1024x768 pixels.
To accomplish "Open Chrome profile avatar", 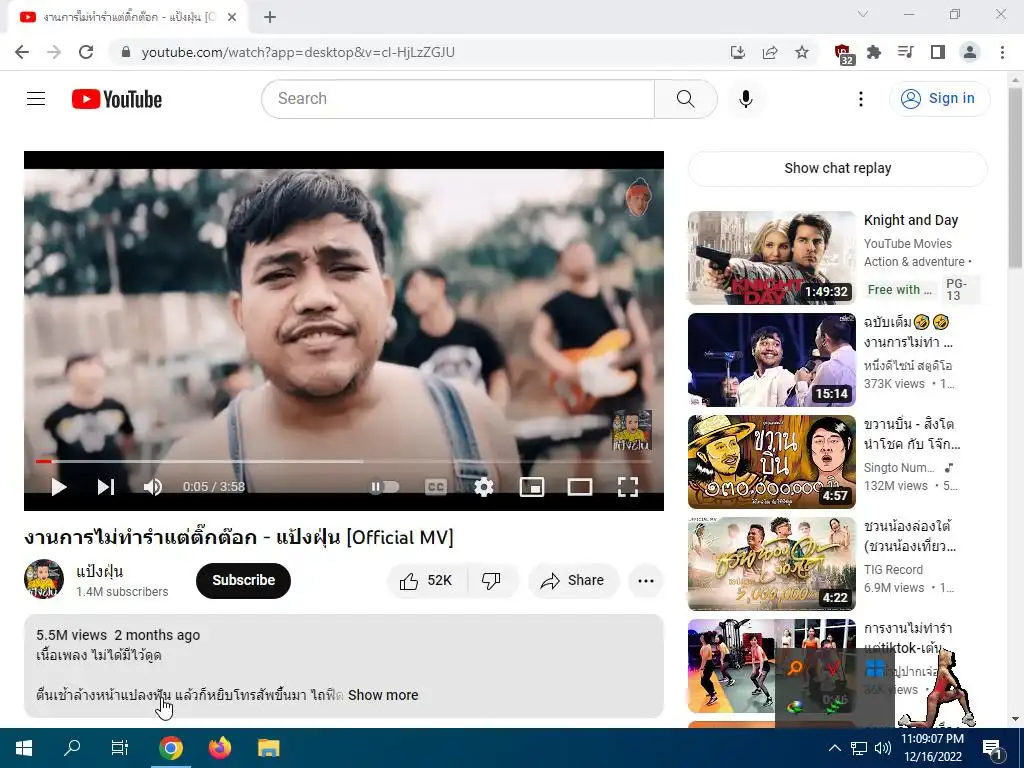I will point(970,52).
